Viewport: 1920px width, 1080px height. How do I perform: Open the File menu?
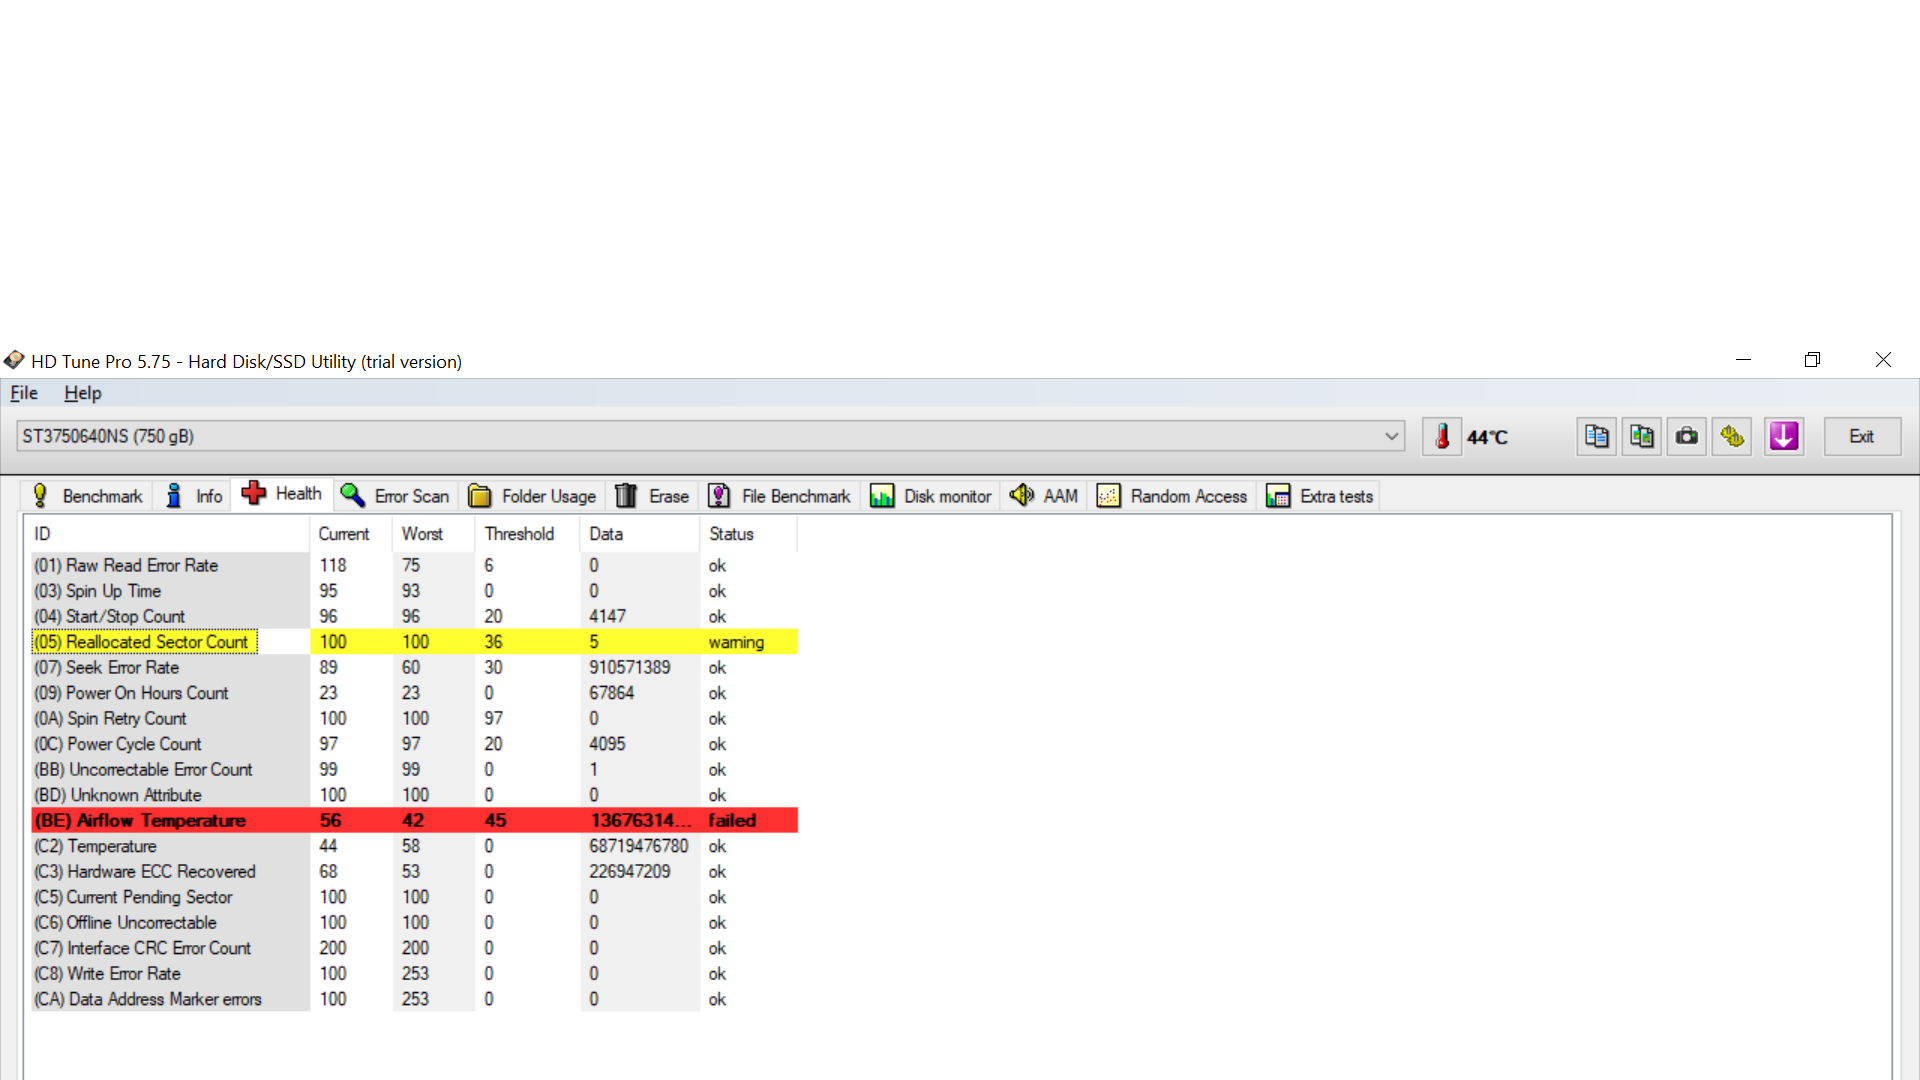(x=24, y=393)
